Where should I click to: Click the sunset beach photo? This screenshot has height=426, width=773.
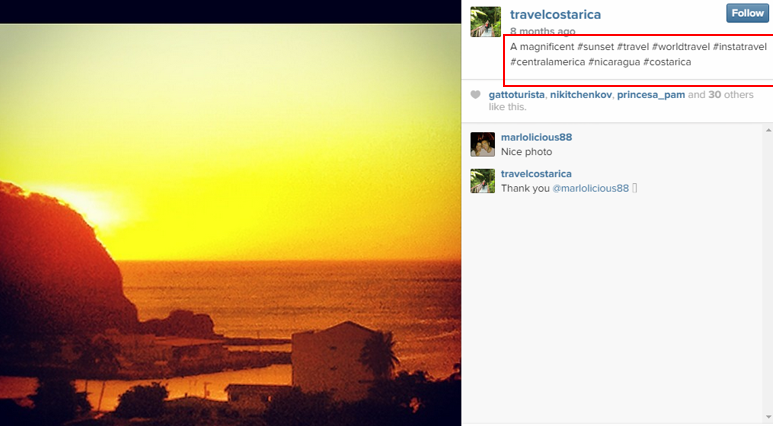click(x=230, y=225)
